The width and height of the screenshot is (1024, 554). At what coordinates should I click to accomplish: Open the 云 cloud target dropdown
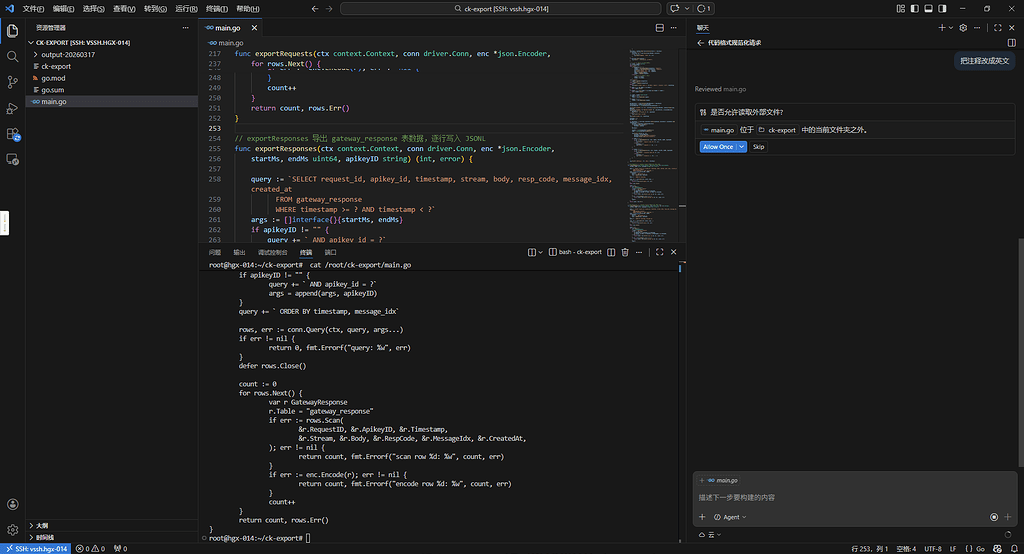click(711, 534)
